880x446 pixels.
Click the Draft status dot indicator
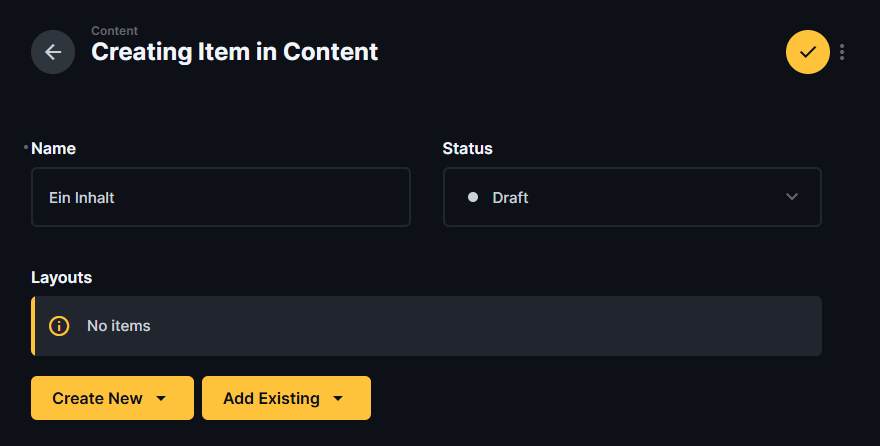coord(473,197)
